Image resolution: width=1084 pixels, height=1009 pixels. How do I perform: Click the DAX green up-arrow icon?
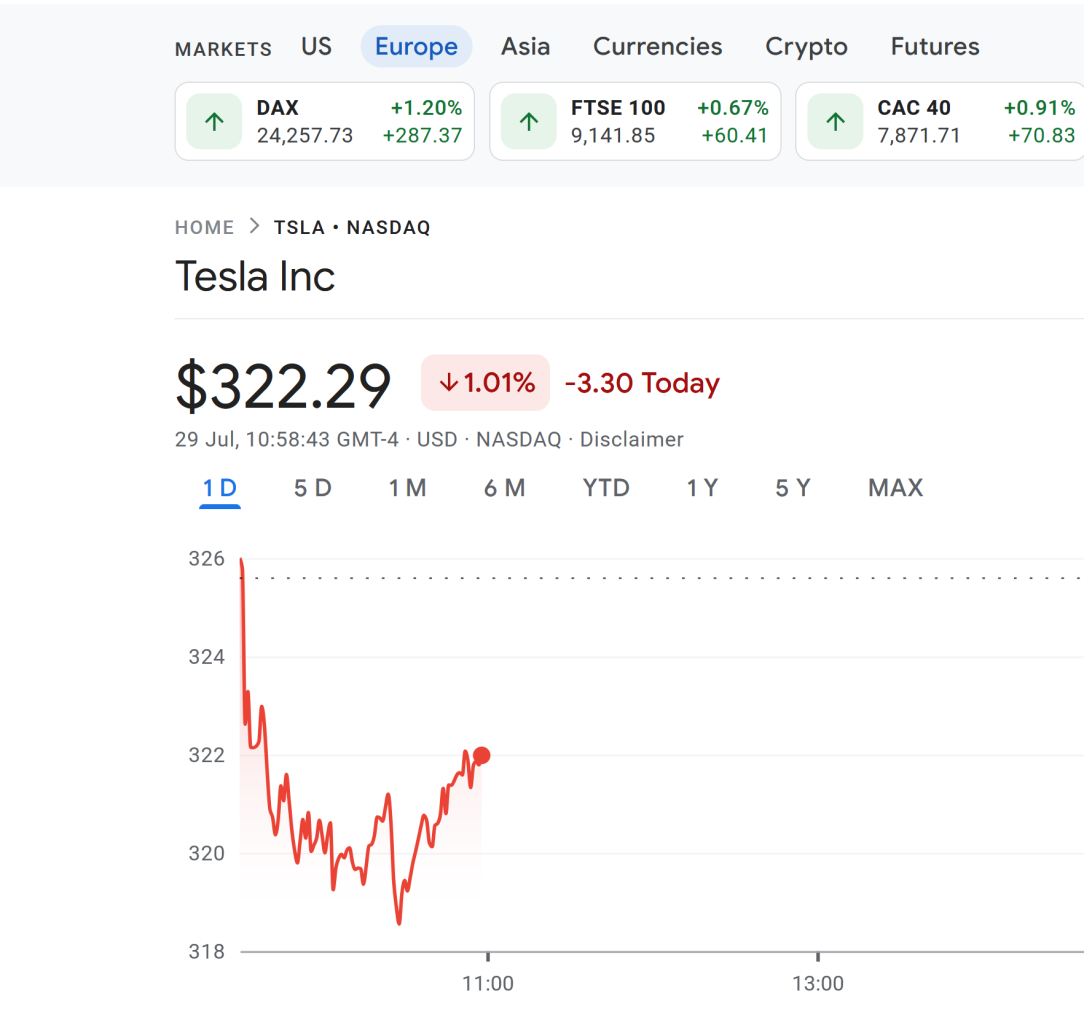pyautogui.click(x=214, y=122)
